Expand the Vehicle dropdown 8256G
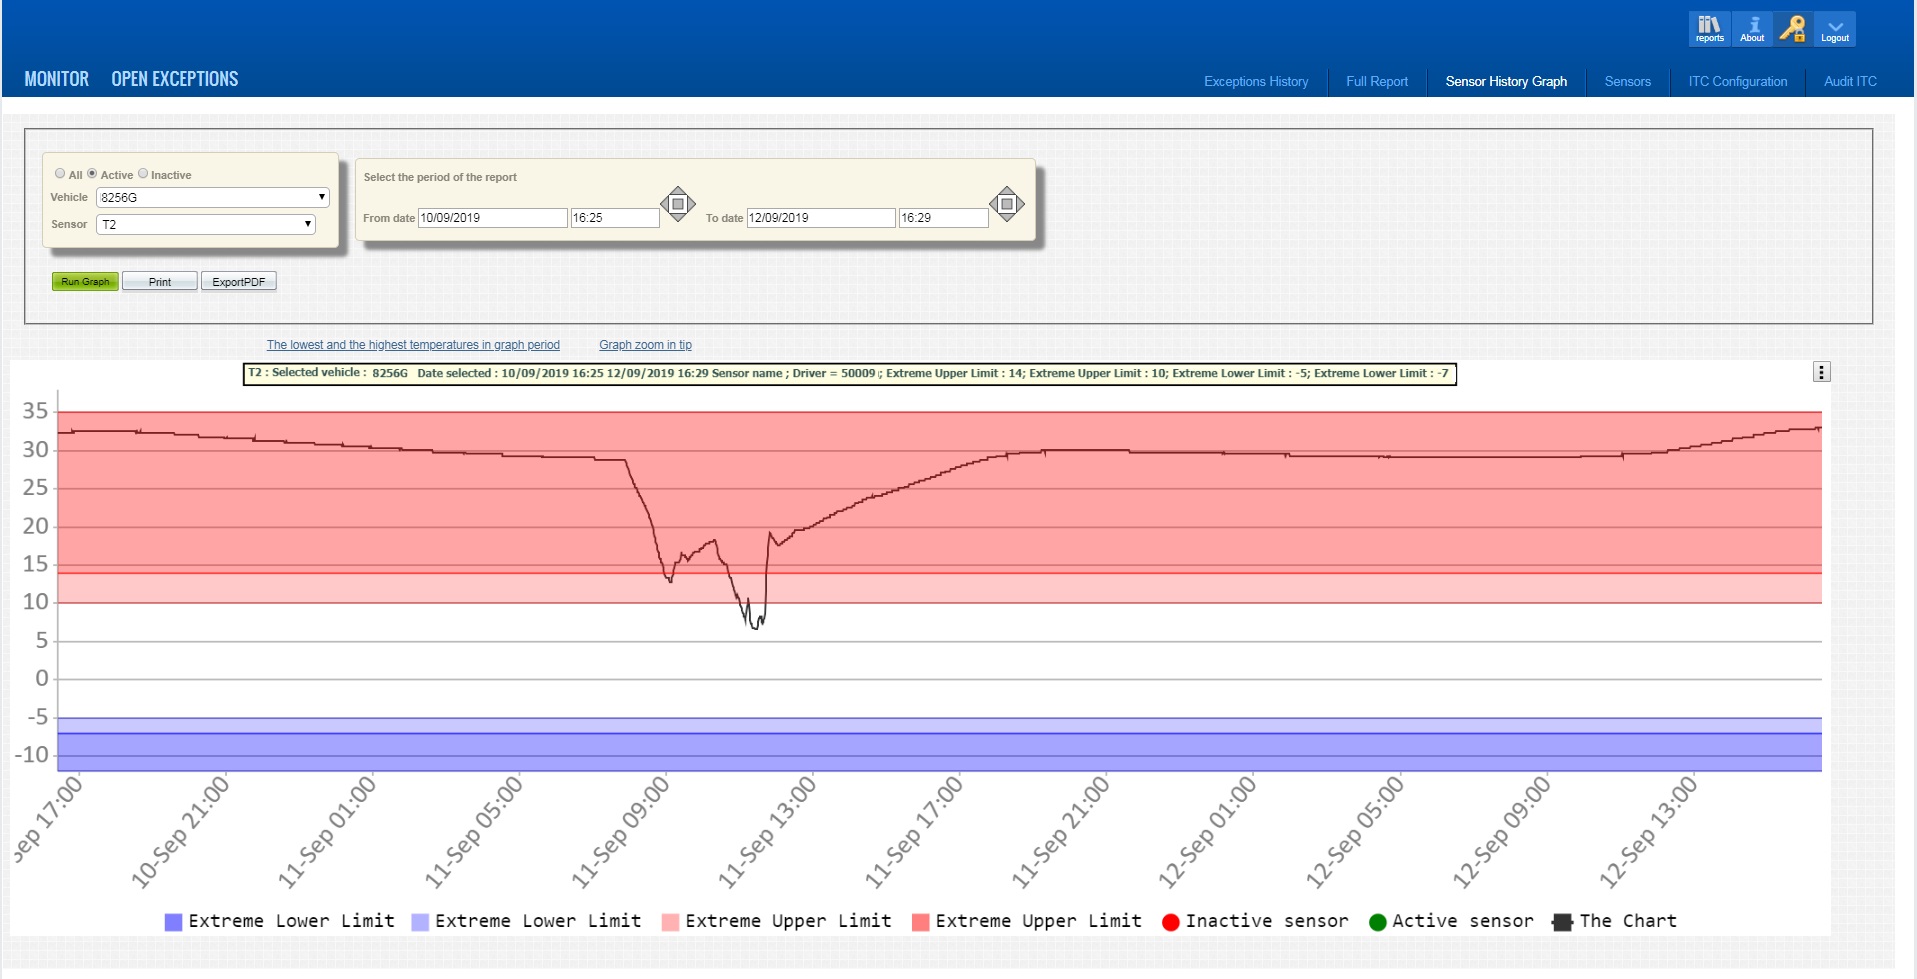The height and width of the screenshot is (979, 1917). (213, 197)
